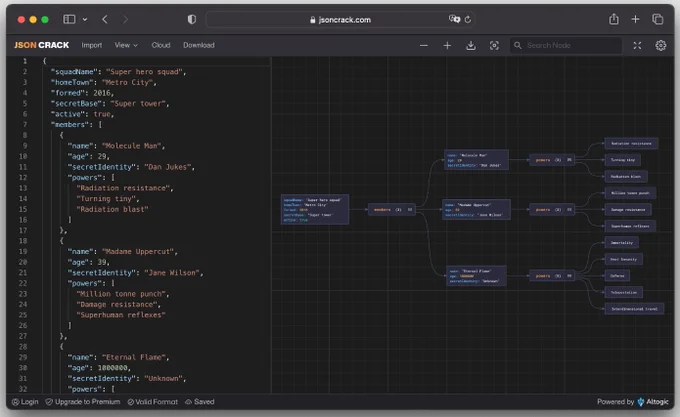The height and width of the screenshot is (417, 680).
Task: Collapse powers node of Eternal Flame
Action: click(x=569, y=276)
